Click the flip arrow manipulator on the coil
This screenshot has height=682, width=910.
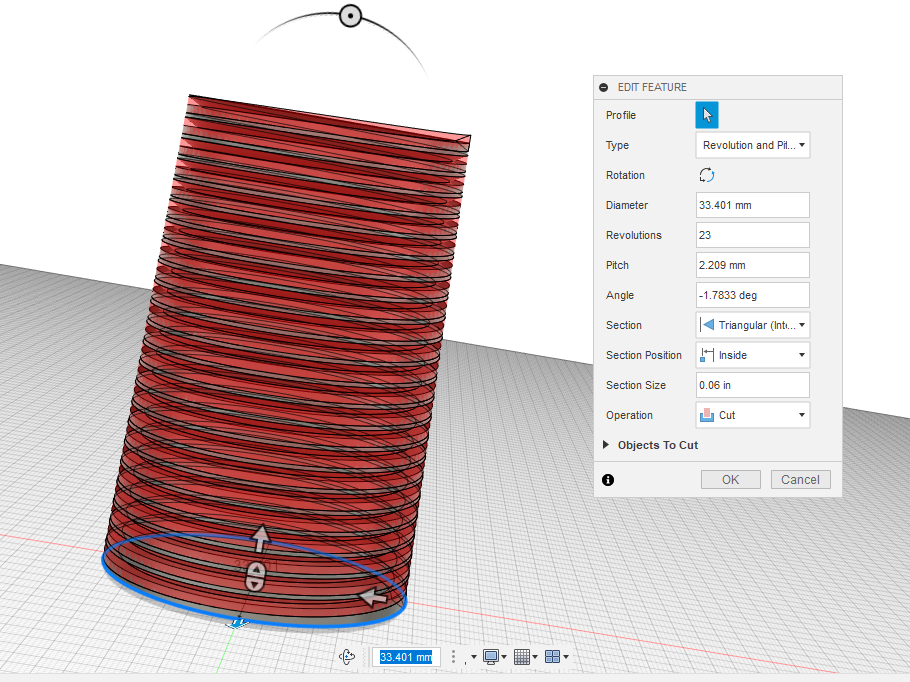point(374,597)
